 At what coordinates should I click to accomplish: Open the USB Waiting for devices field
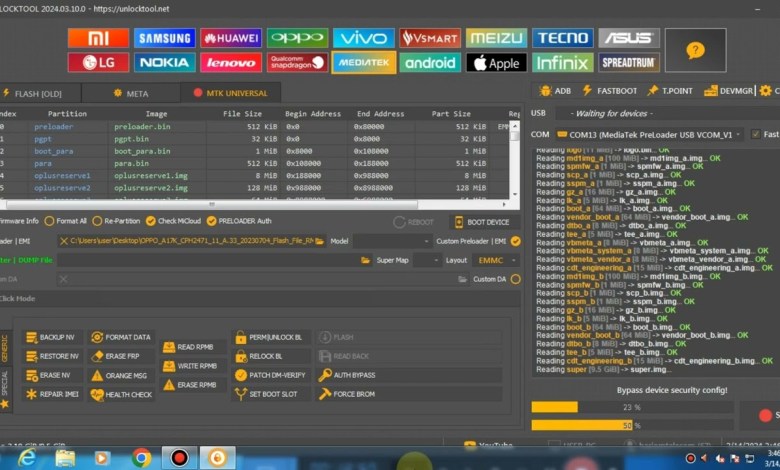pos(667,113)
